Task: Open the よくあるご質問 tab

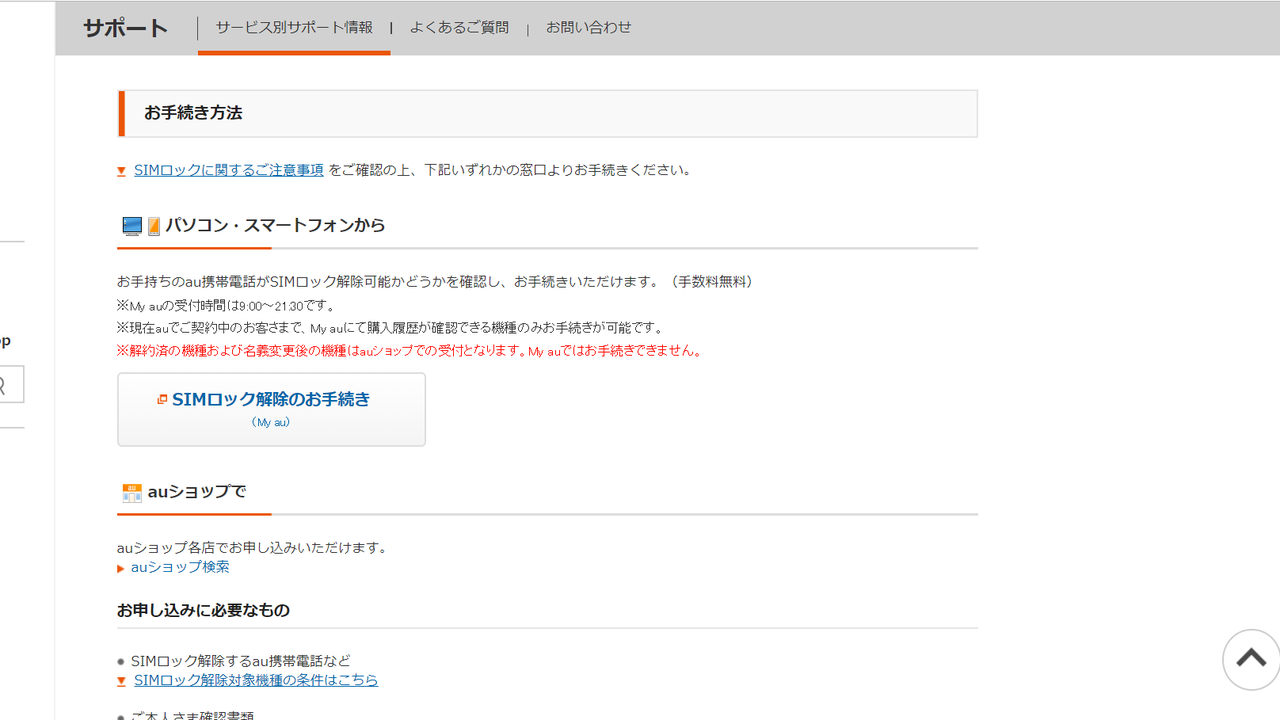Action: coord(459,28)
